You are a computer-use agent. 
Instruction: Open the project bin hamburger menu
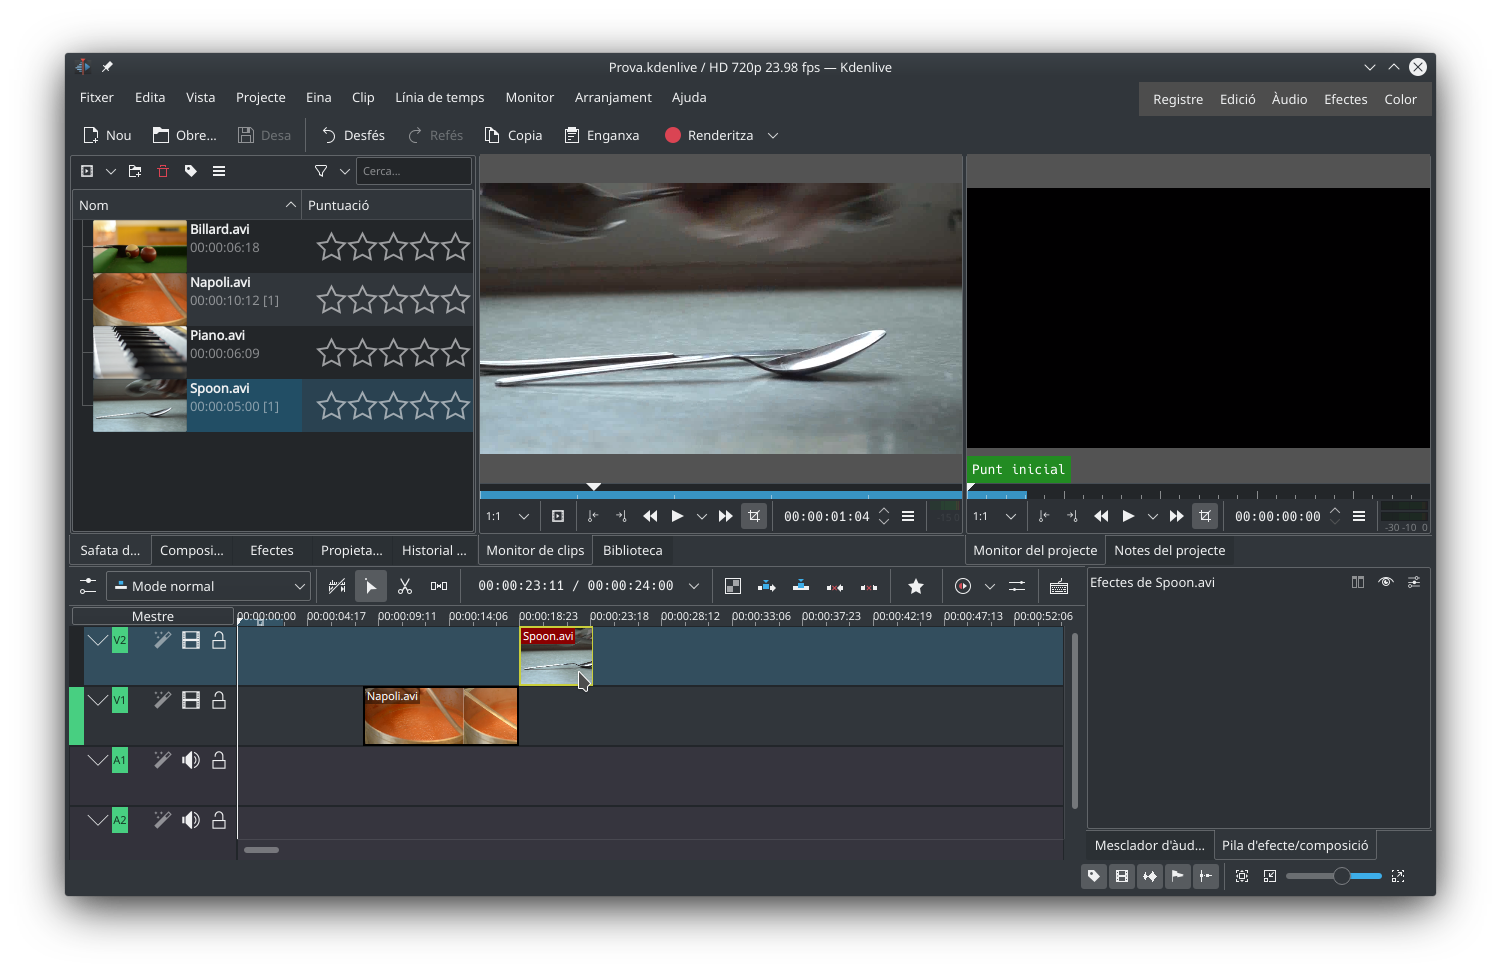[219, 171]
